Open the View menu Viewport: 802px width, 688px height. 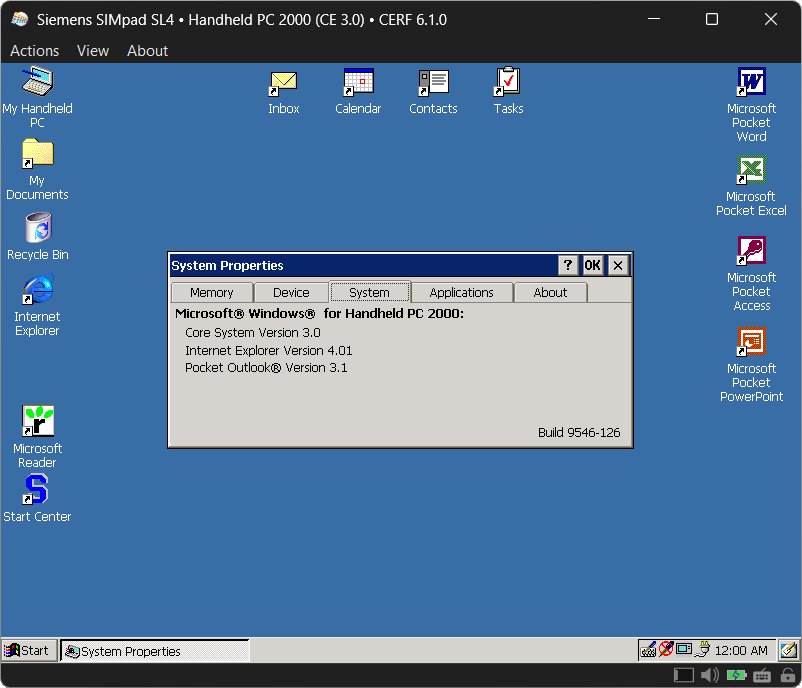tap(93, 51)
